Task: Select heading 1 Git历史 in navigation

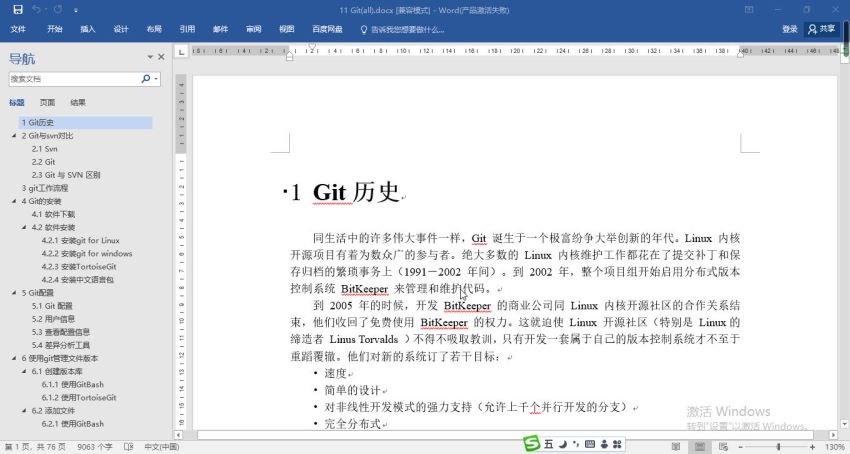Action: [x=85, y=123]
